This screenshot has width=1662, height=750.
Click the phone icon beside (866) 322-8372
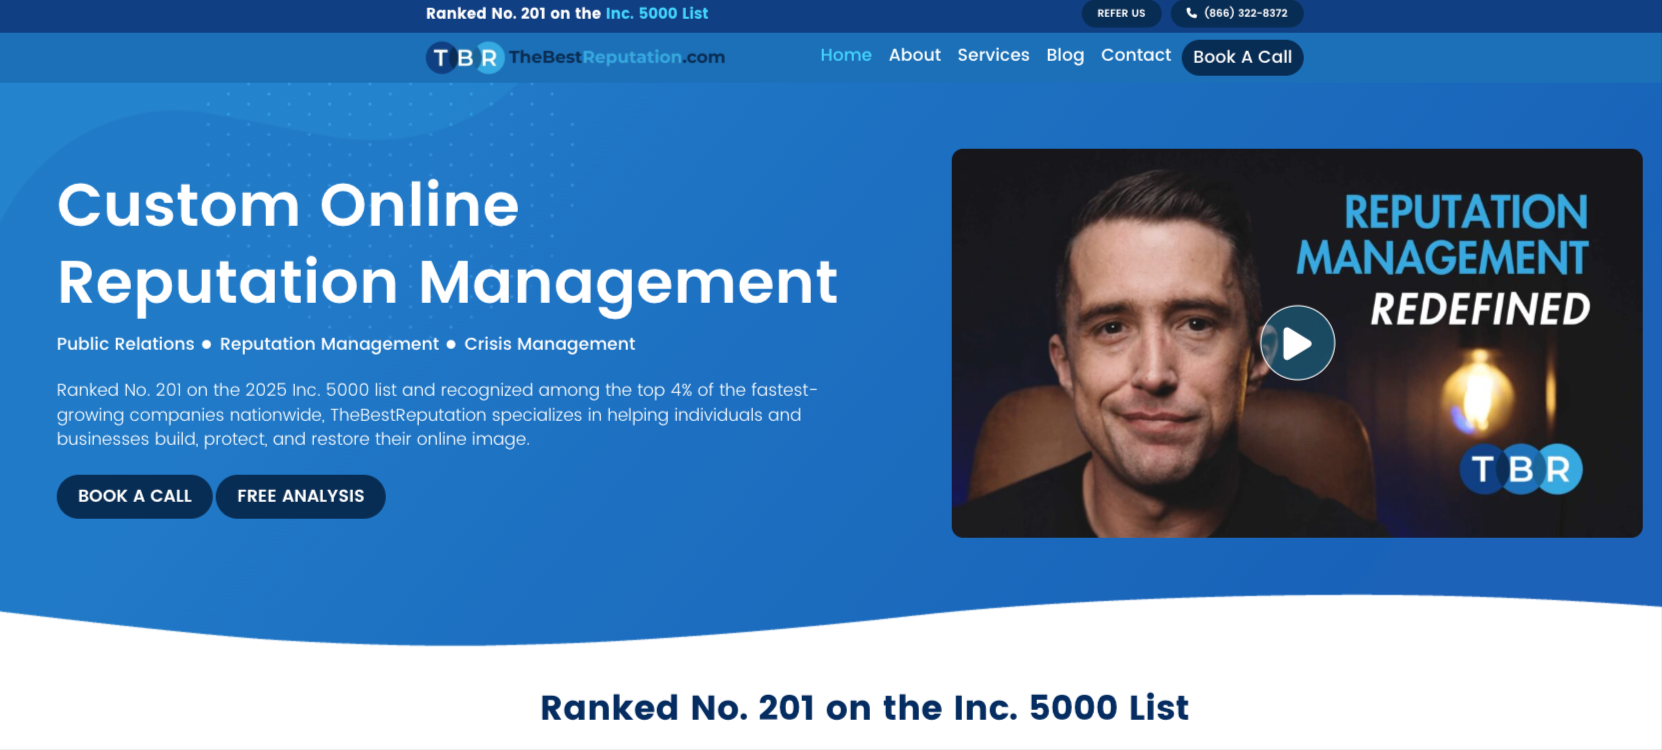1191,13
